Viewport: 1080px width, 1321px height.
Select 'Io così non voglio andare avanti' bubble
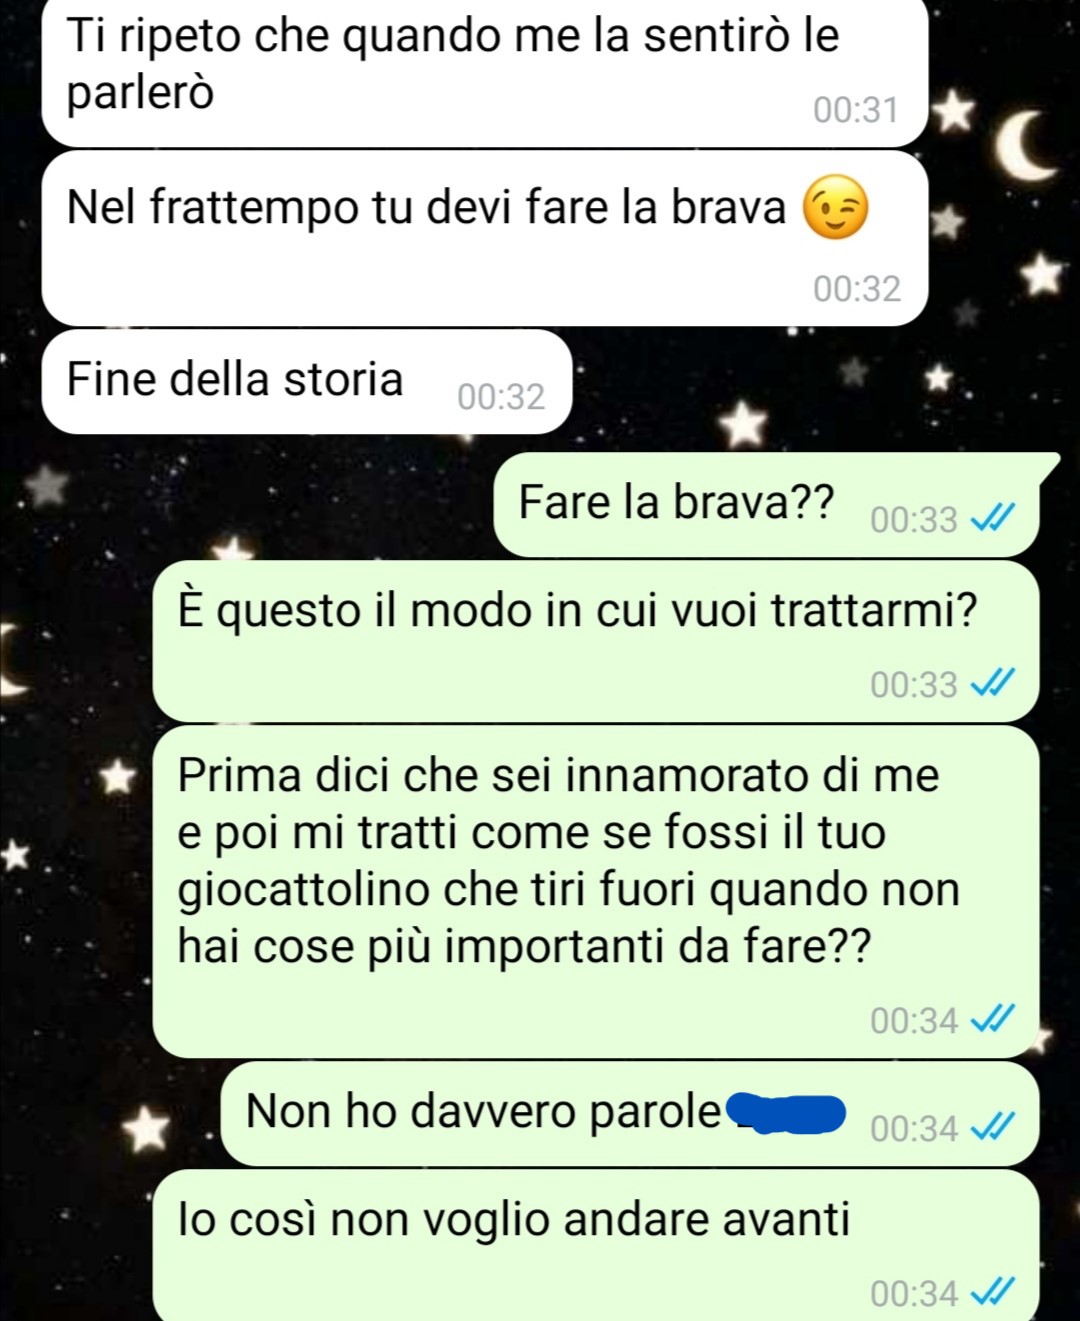tap(596, 1246)
